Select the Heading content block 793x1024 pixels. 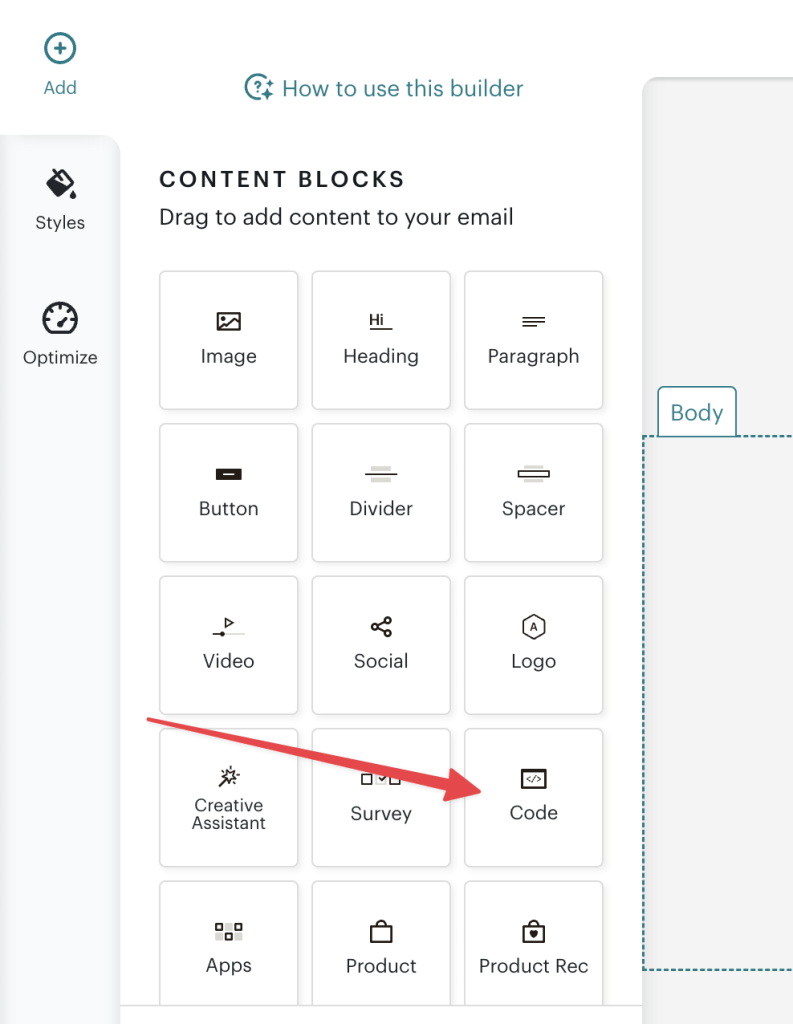pyautogui.click(x=381, y=340)
